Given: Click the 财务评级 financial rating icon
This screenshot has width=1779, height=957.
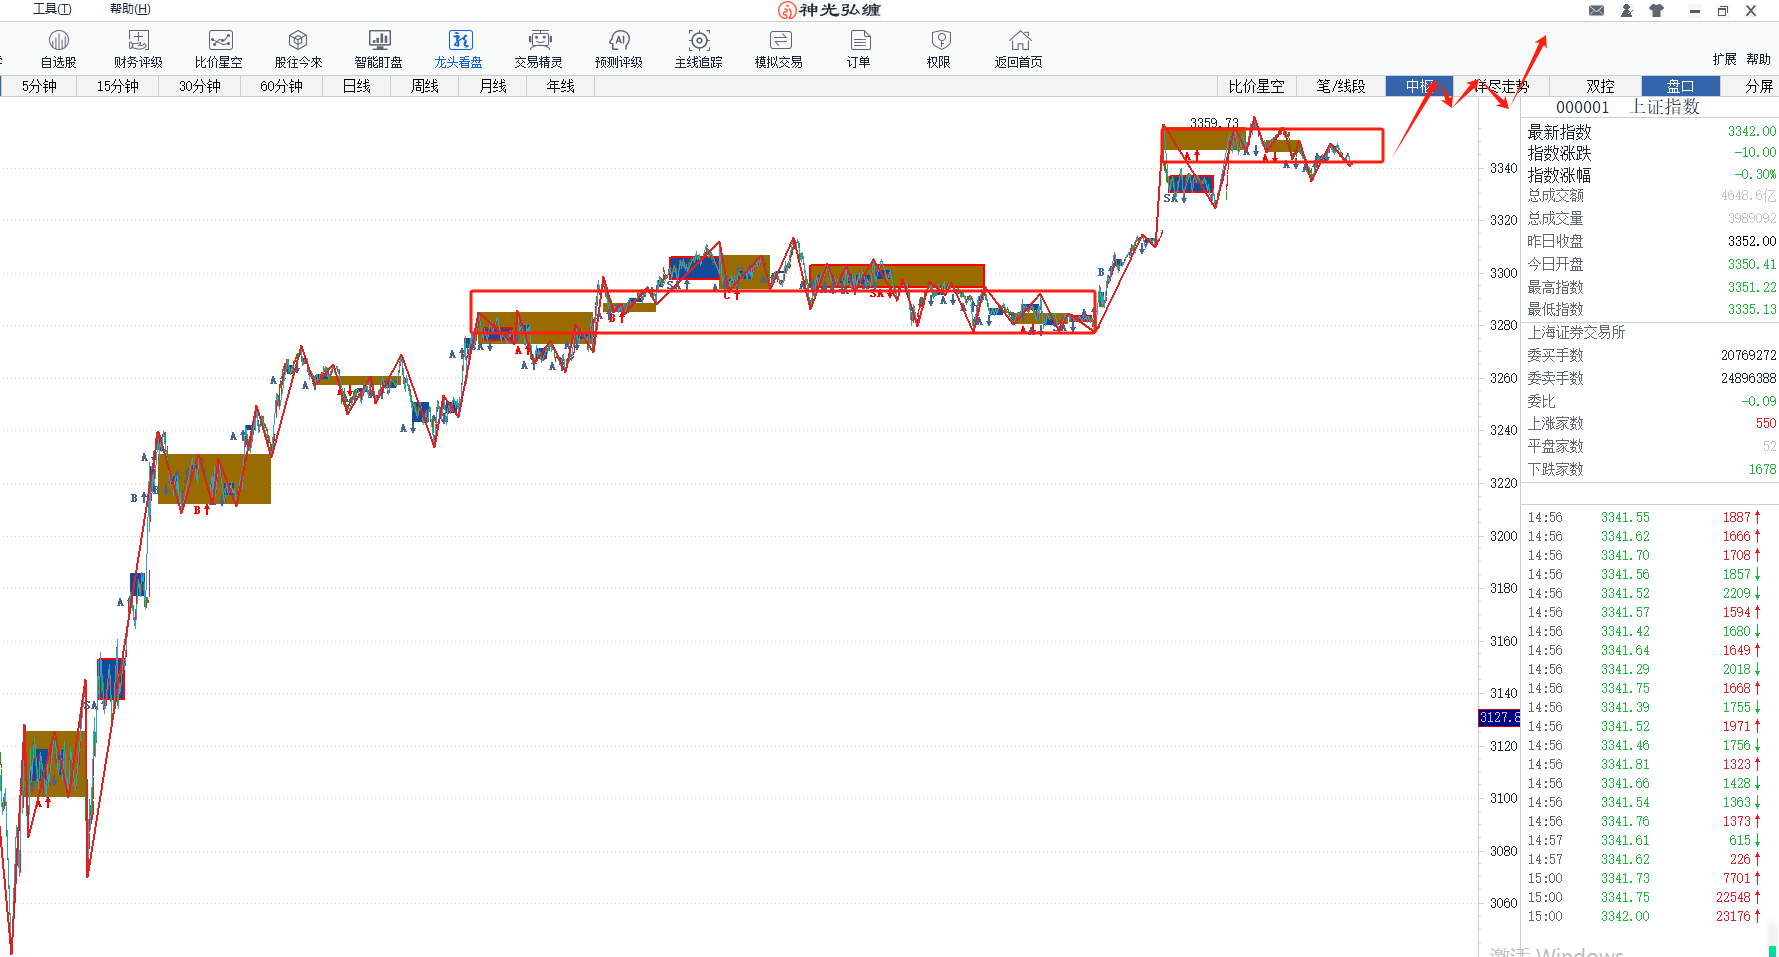Looking at the screenshot, I should (x=138, y=41).
